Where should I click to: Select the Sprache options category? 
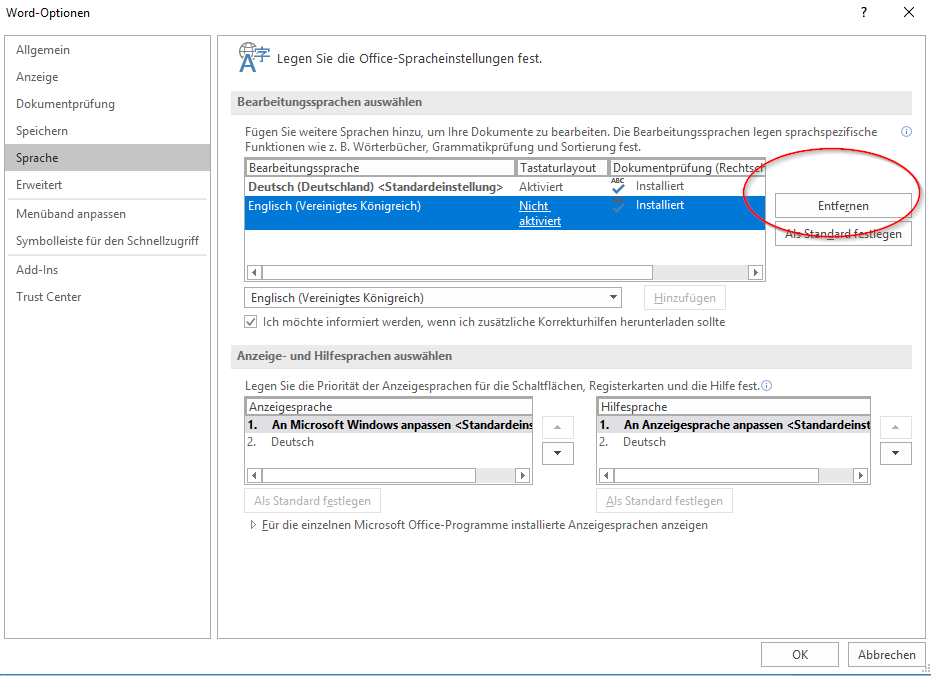click(107, 158)
